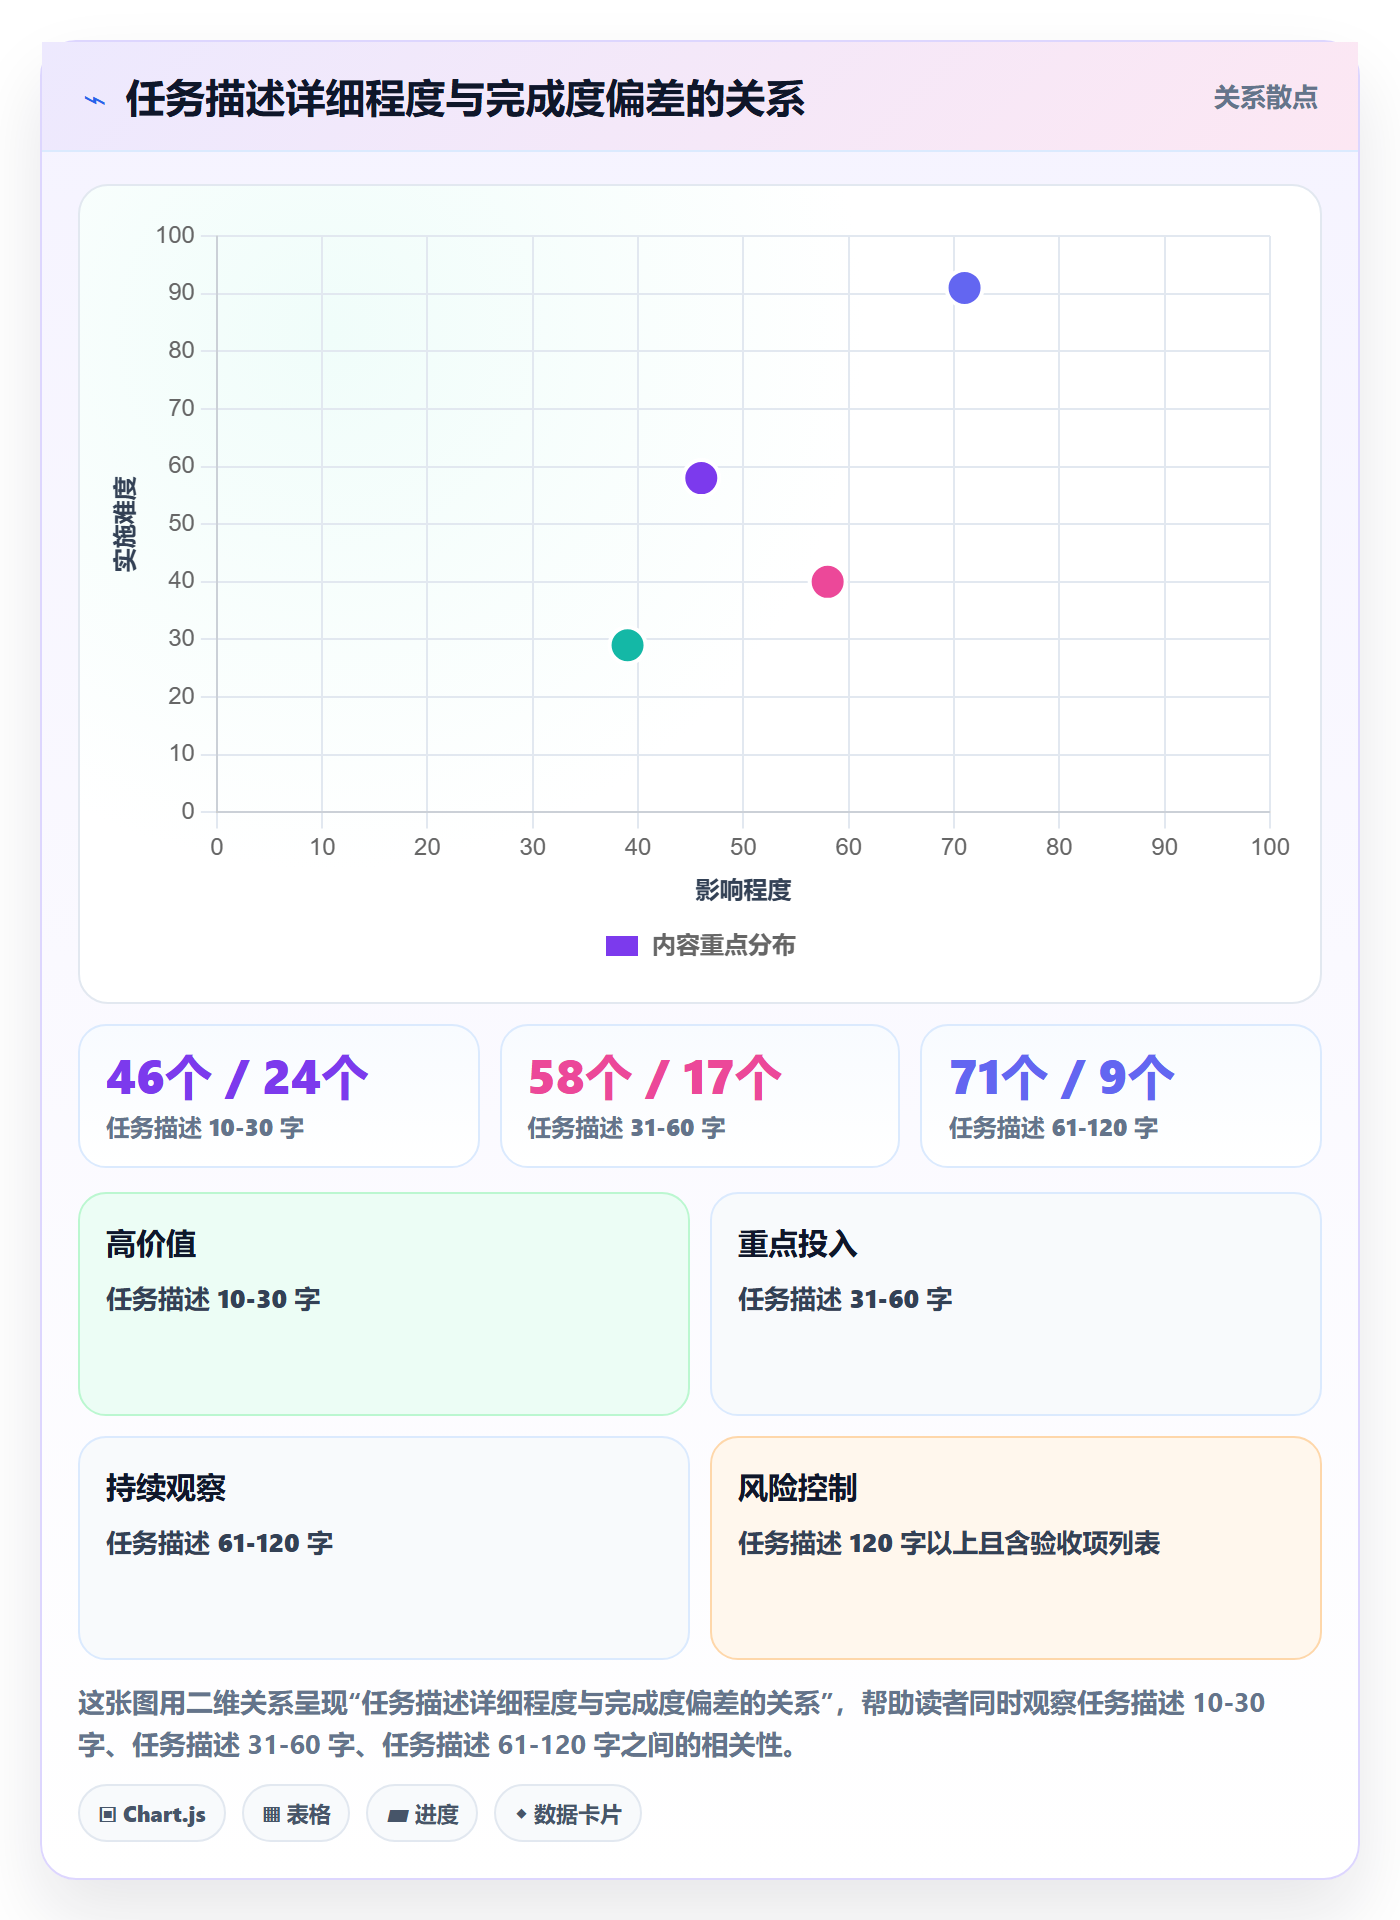Screen dimensions: 1400x1920
Task: Toggle the 内容重点分布 legend swatch
Action: point(621,946)
